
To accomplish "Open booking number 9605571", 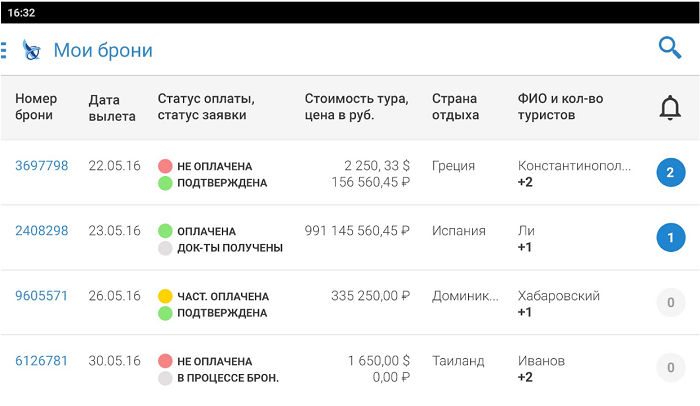I will pos(42,296).
